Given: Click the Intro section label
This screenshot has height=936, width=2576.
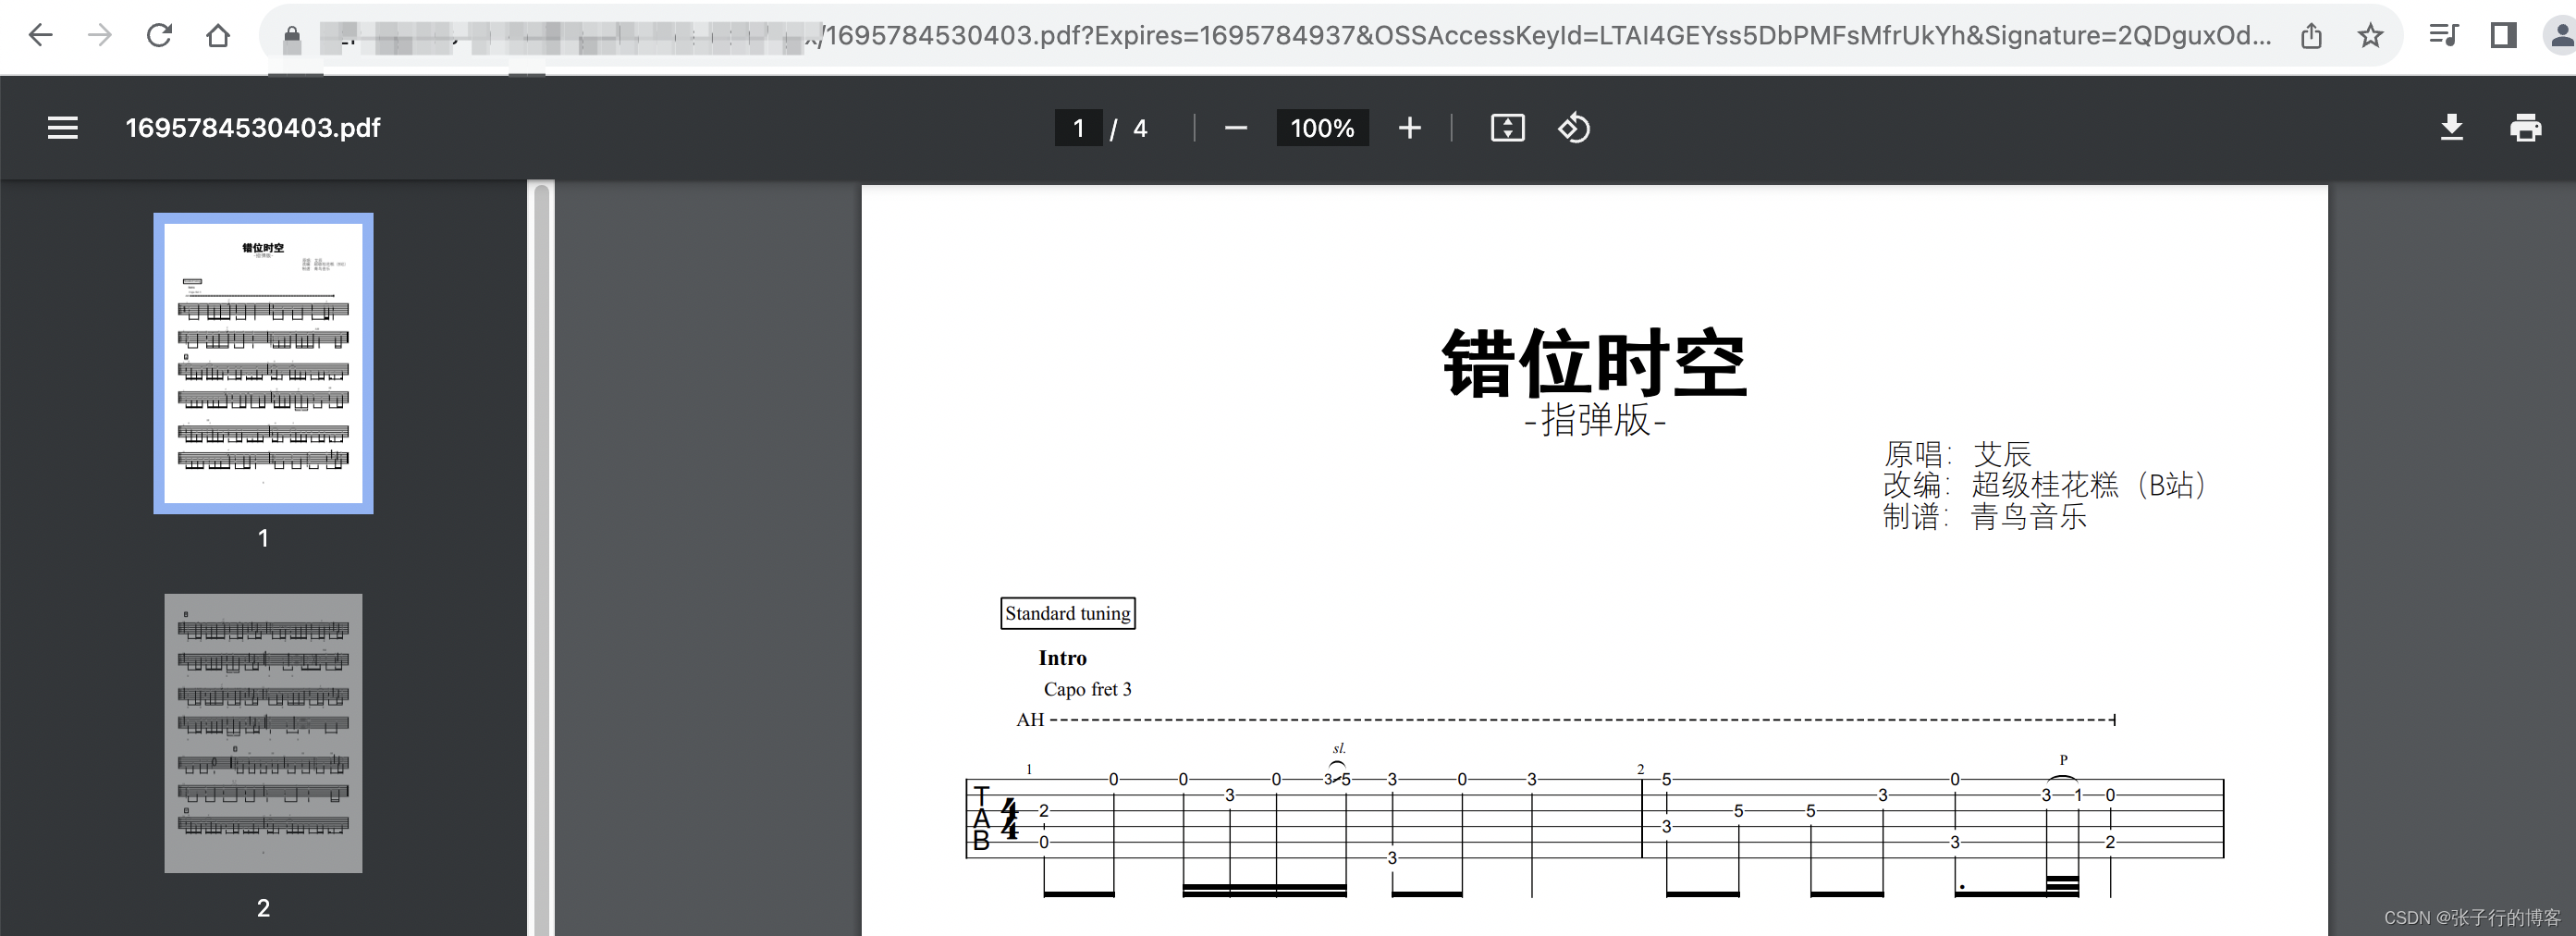Looking at the screenshot, I should [1062, 658].
